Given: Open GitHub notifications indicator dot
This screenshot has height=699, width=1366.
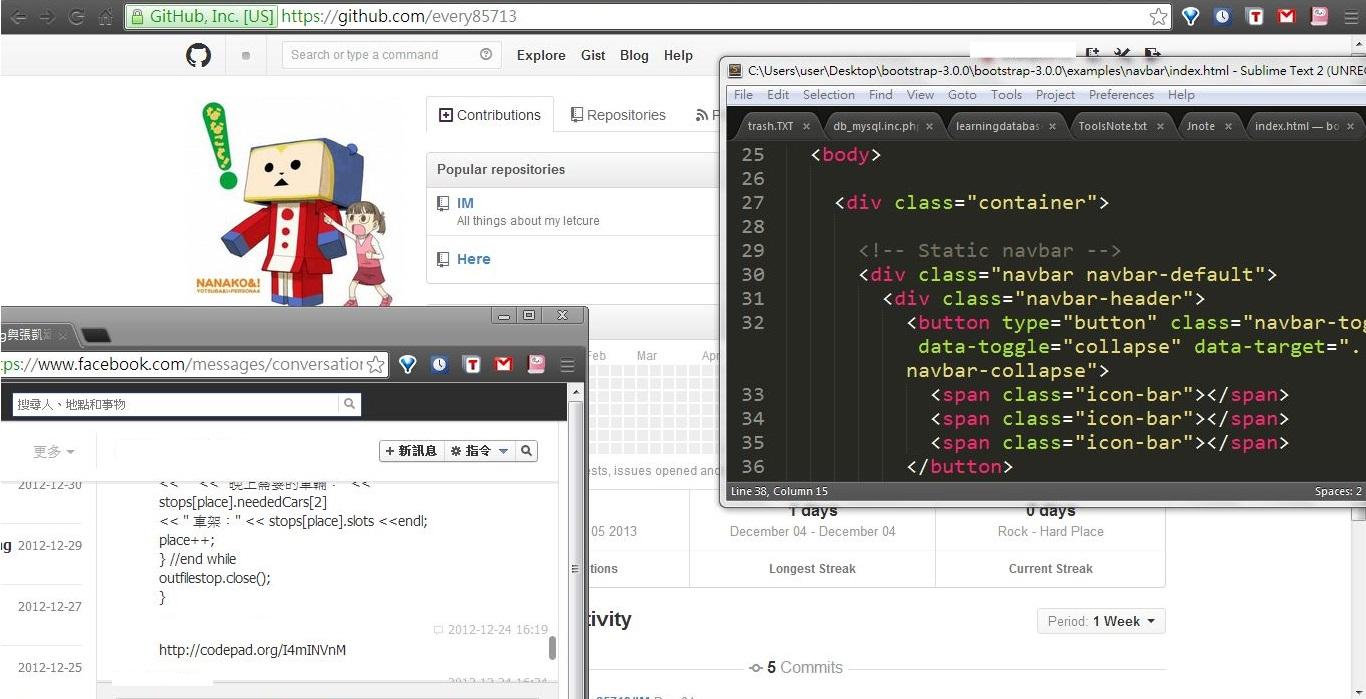Looking at the screenshot, I should (246, 56).
